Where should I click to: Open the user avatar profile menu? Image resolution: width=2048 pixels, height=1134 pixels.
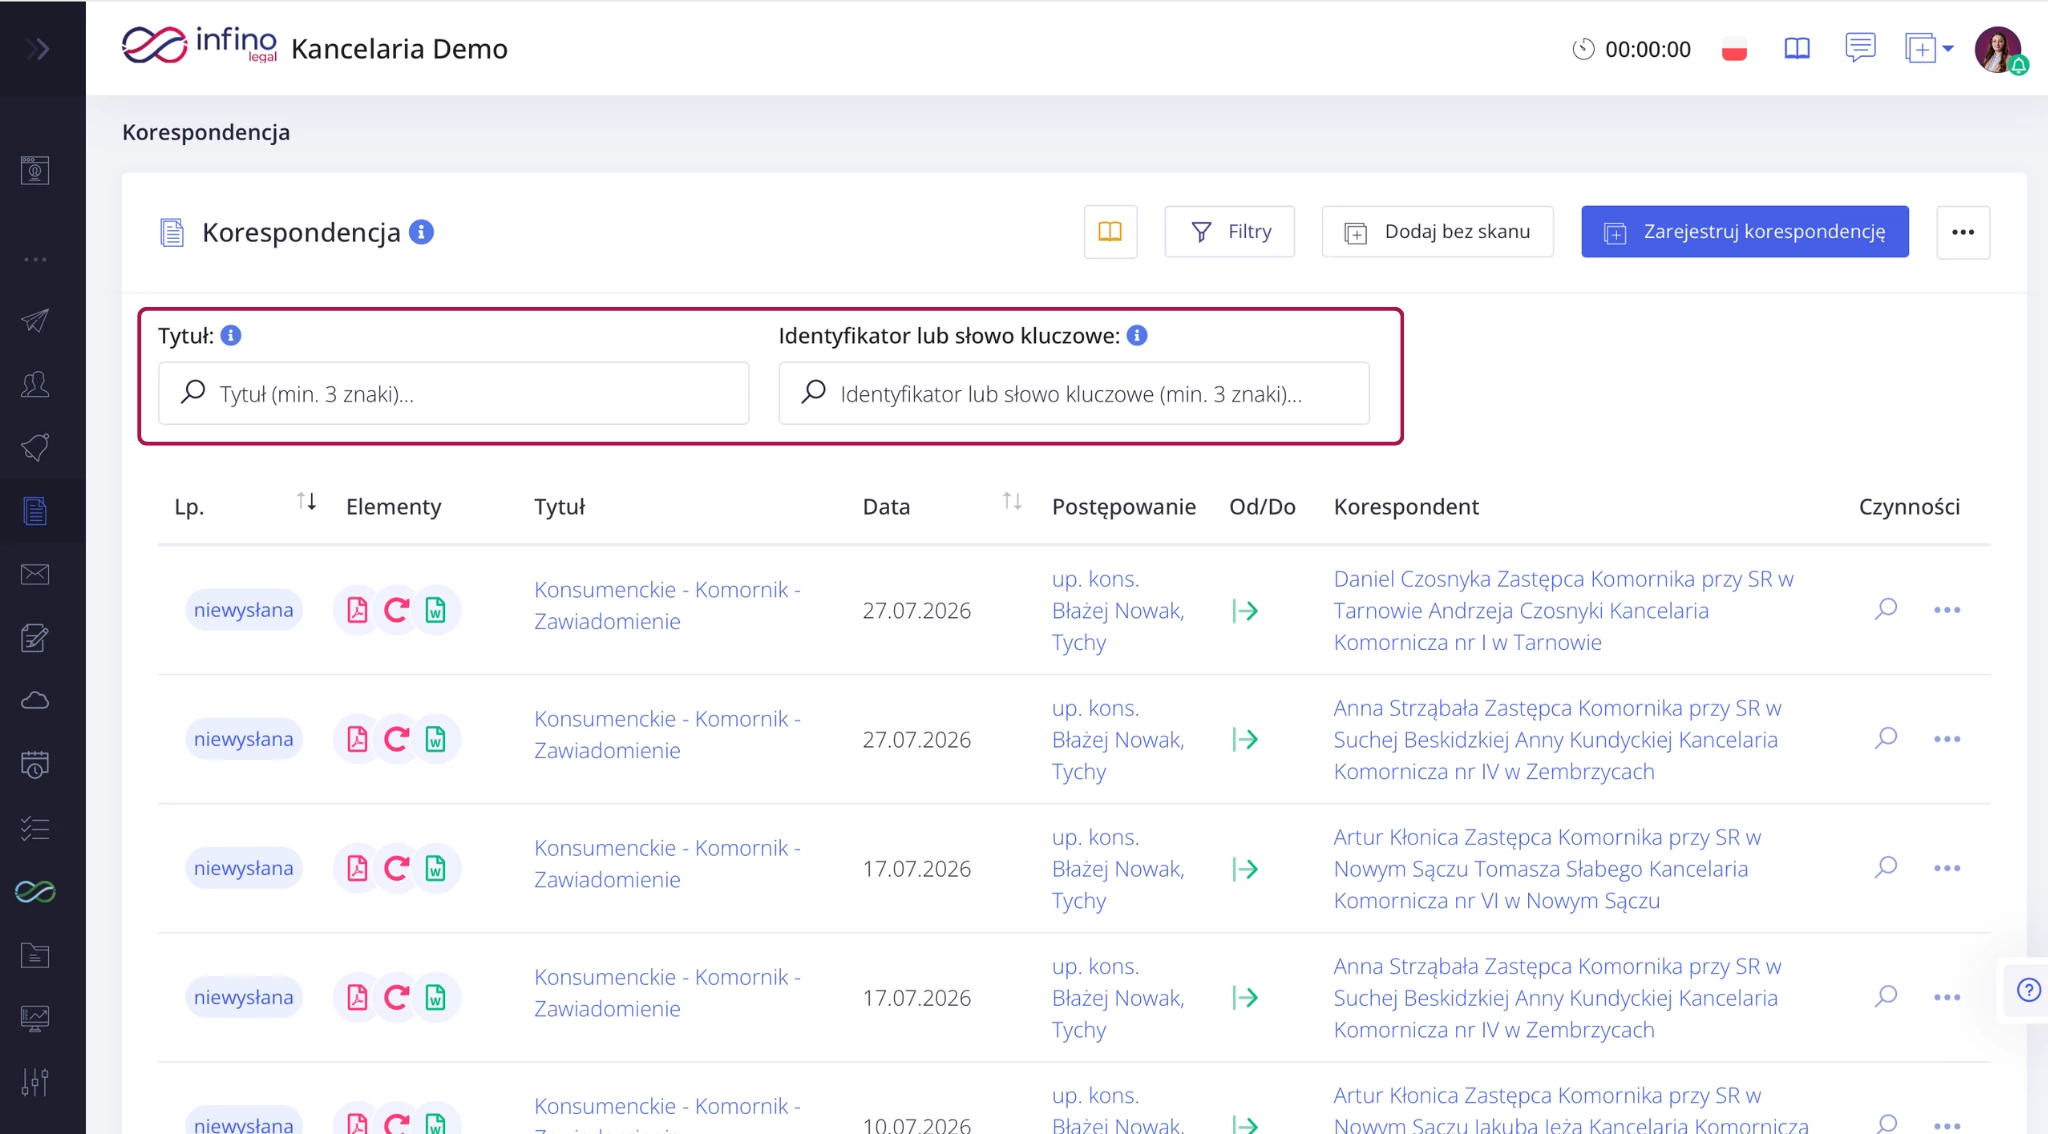[1999, 49]
